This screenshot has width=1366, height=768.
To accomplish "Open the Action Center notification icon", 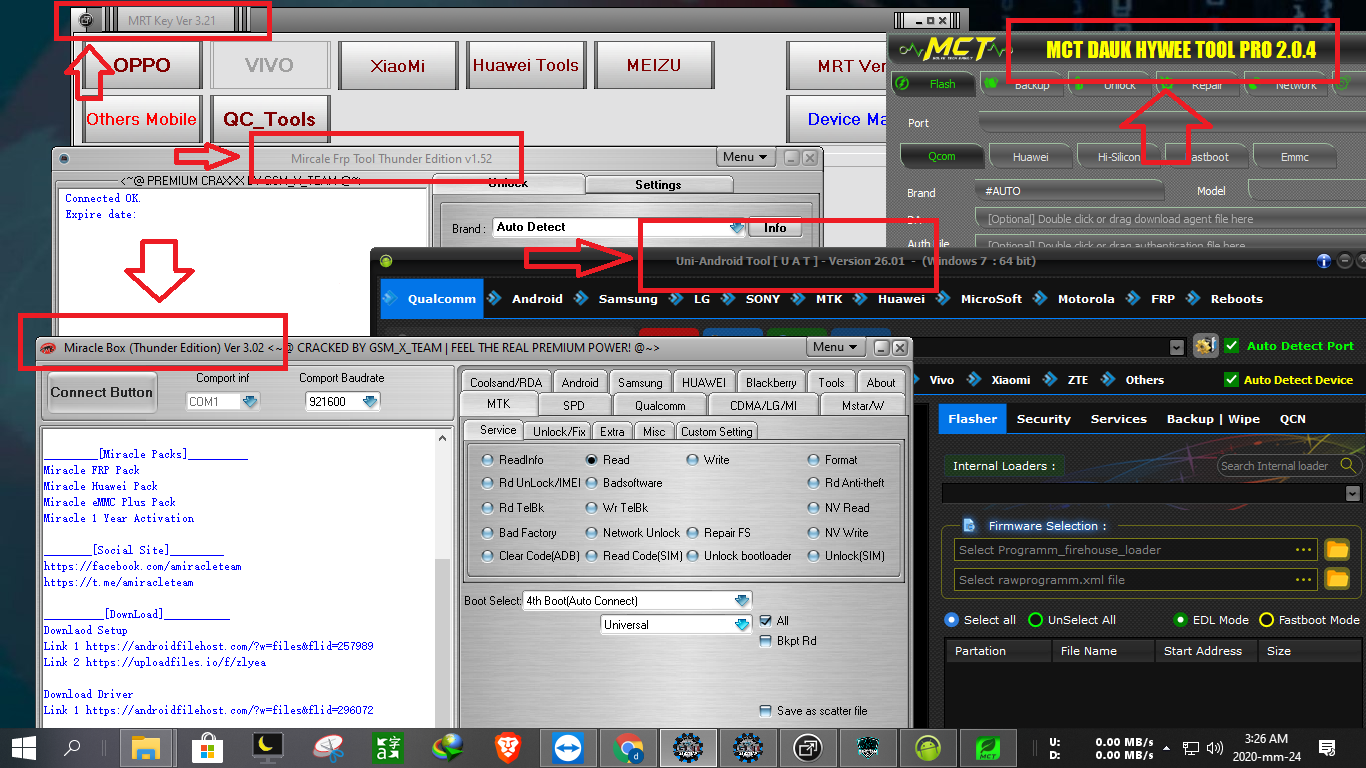I will (x=1326, y=747).
